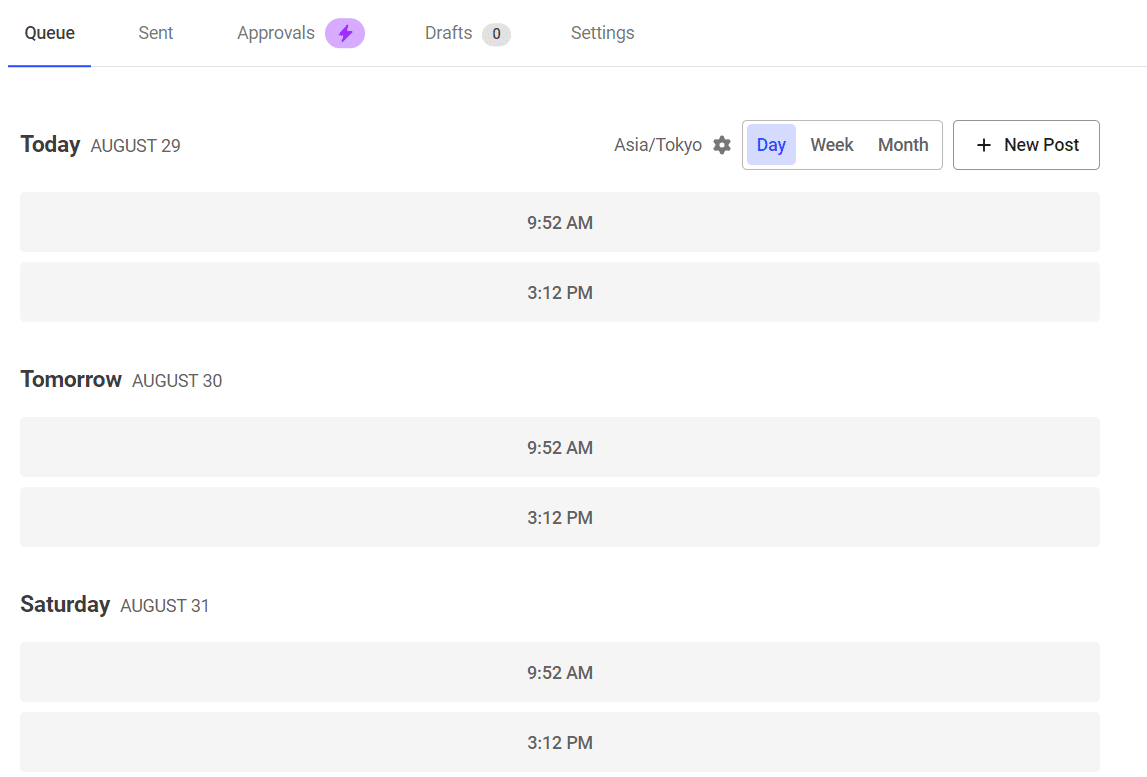This screenshot has width=1147, height=777.
Task: Select the Day view toggle
Action: [x=771, y=145]
